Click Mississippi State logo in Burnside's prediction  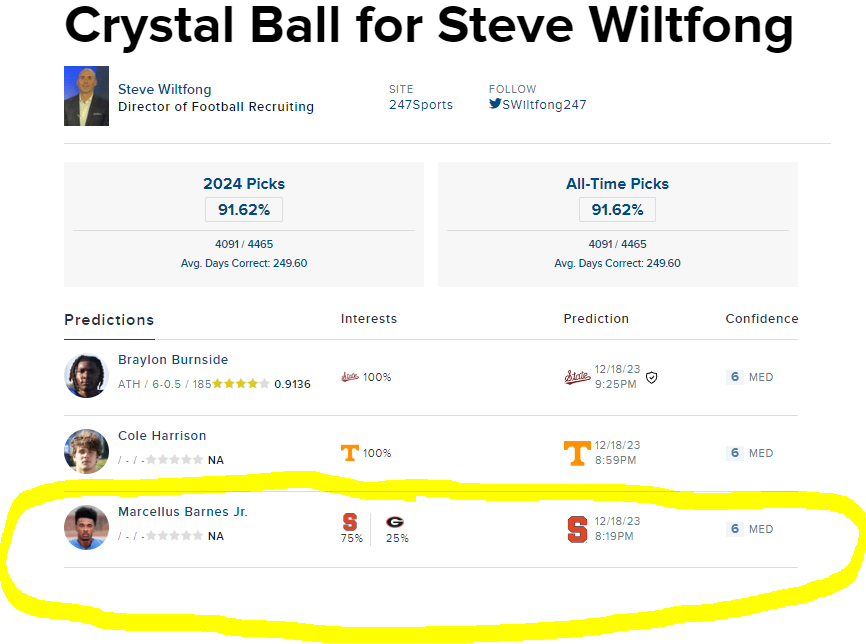[x=577, y=377]
